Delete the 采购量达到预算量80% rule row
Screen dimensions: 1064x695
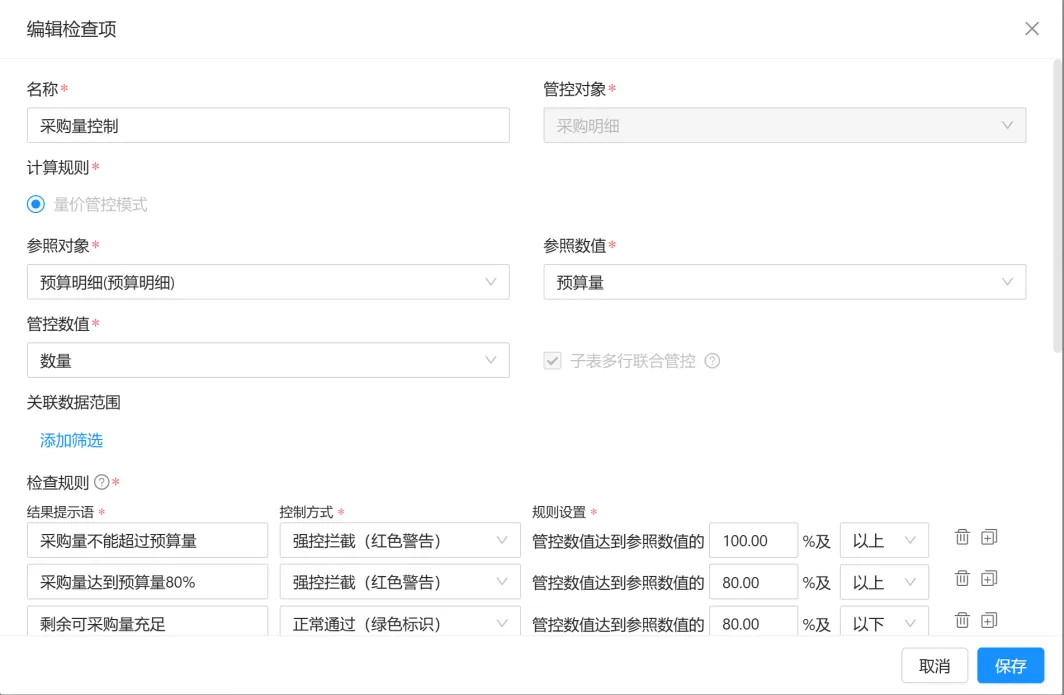[962, 578]
